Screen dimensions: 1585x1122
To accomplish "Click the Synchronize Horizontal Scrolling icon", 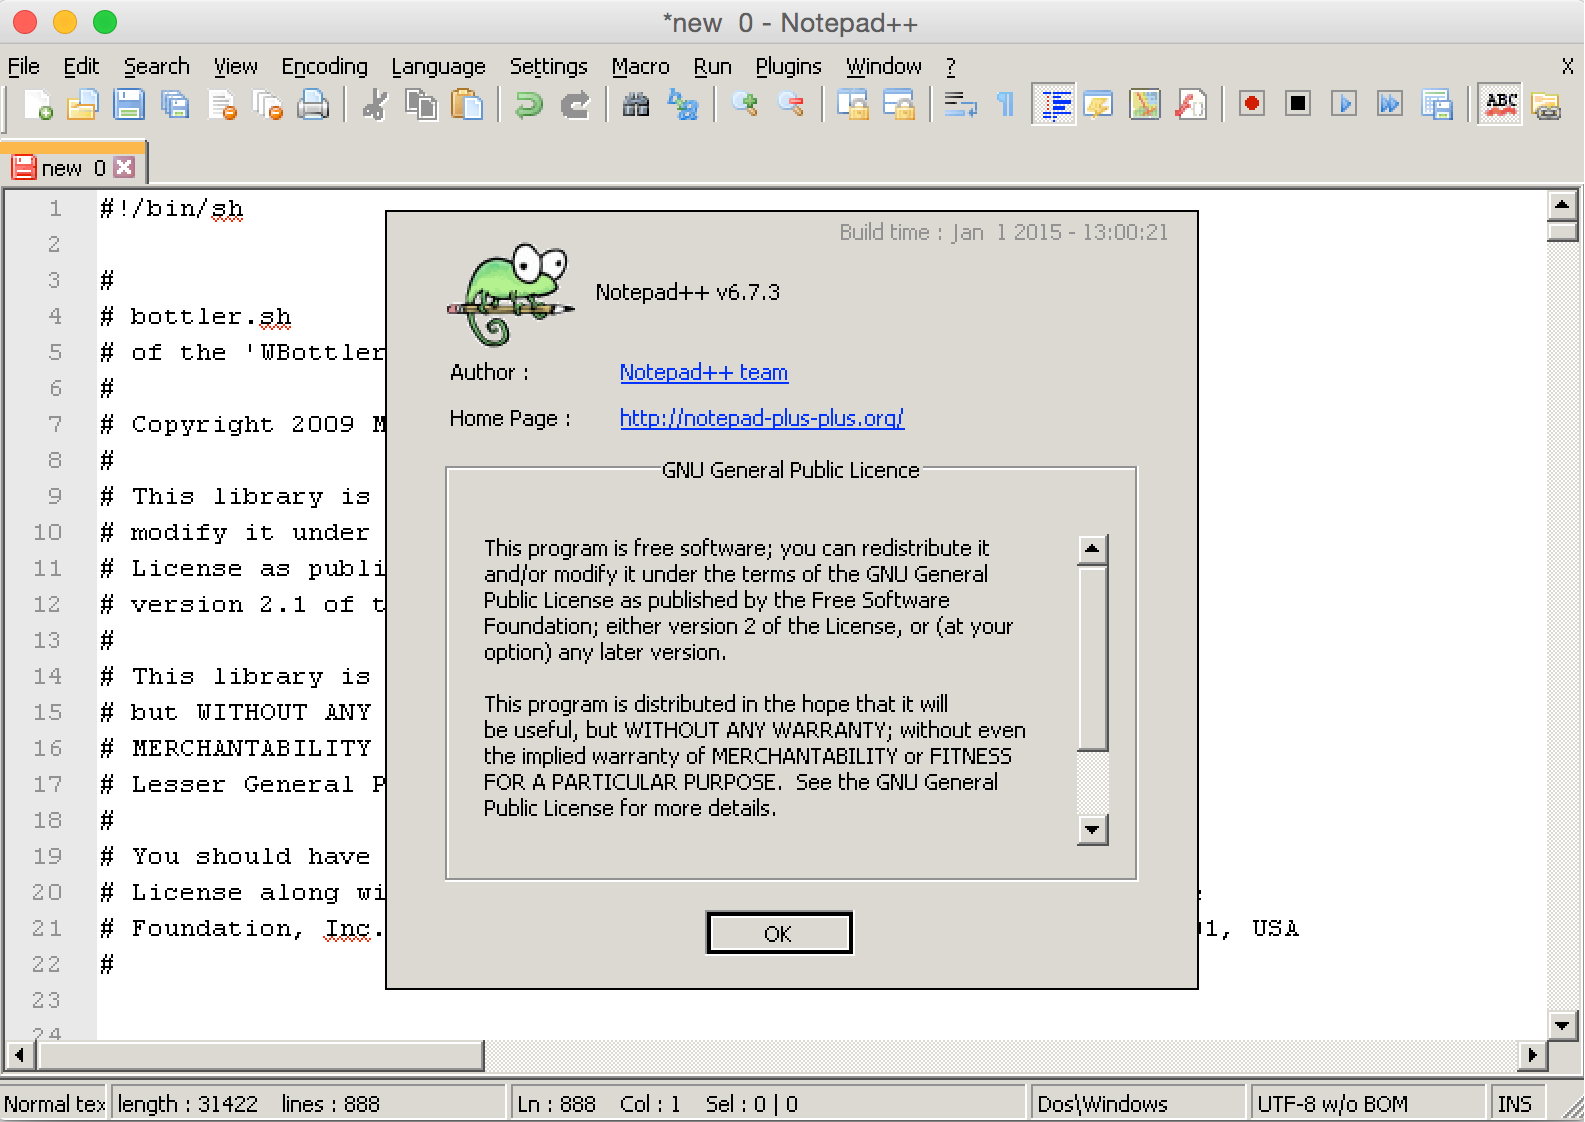I will tap(899, 104).
